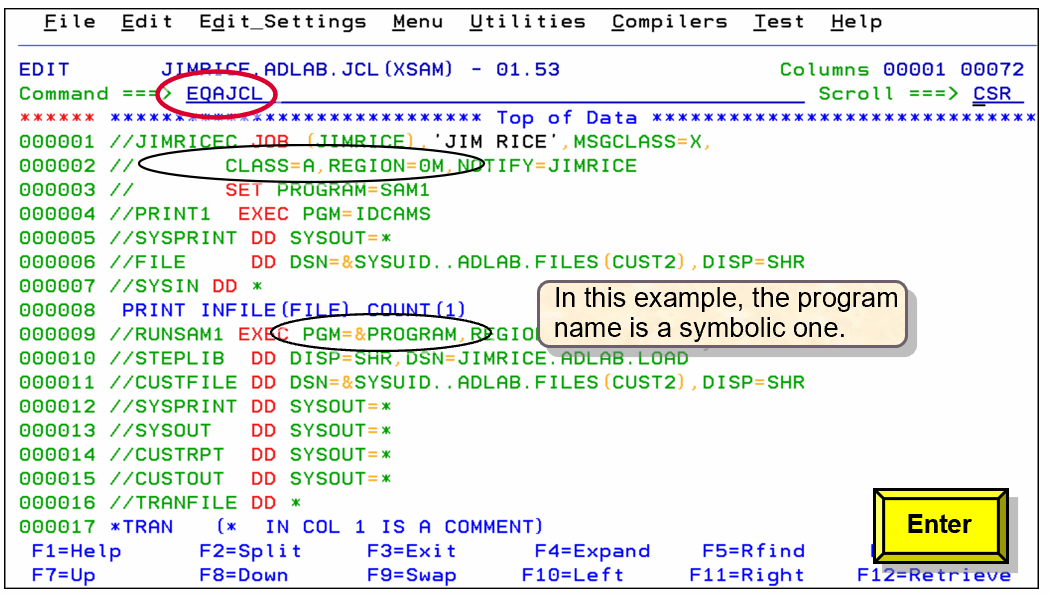Open the Edit_Settings menu
The width and height of the screenshot is (1049, 594).
click(x=283, y=21)
